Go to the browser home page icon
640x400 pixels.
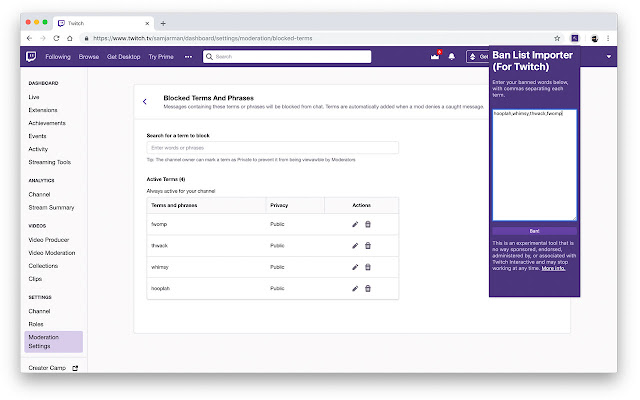coord(70,38)
